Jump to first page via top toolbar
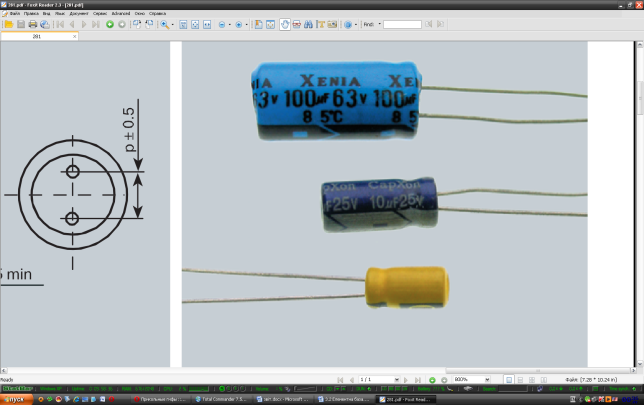This screenshot has height=405, width=644. [60, 25]
